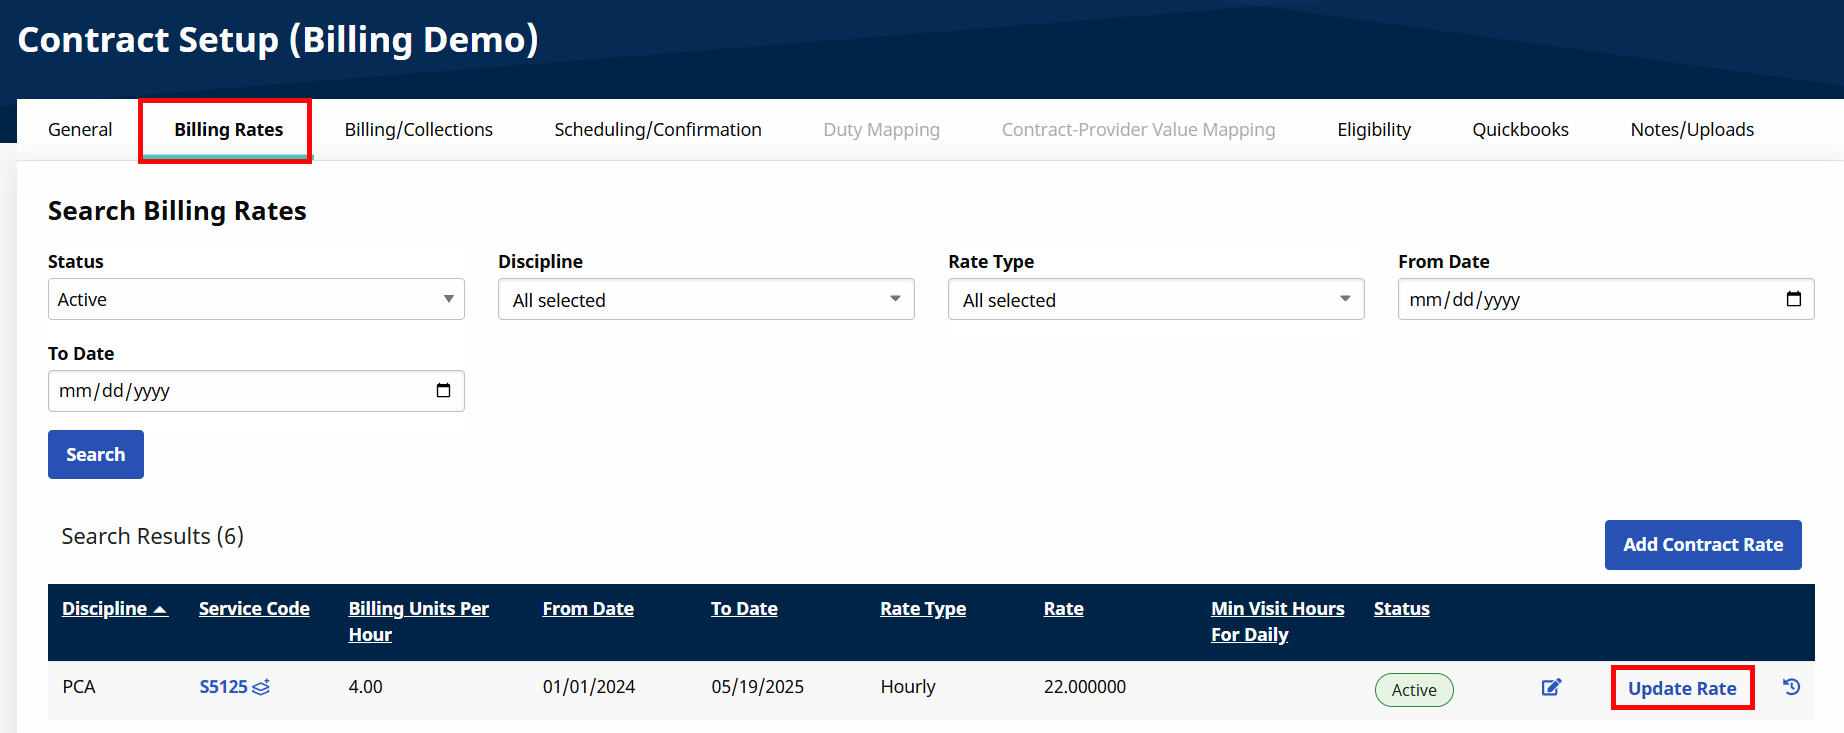Open the Quickbooks tab

(x=1520, y=129)
